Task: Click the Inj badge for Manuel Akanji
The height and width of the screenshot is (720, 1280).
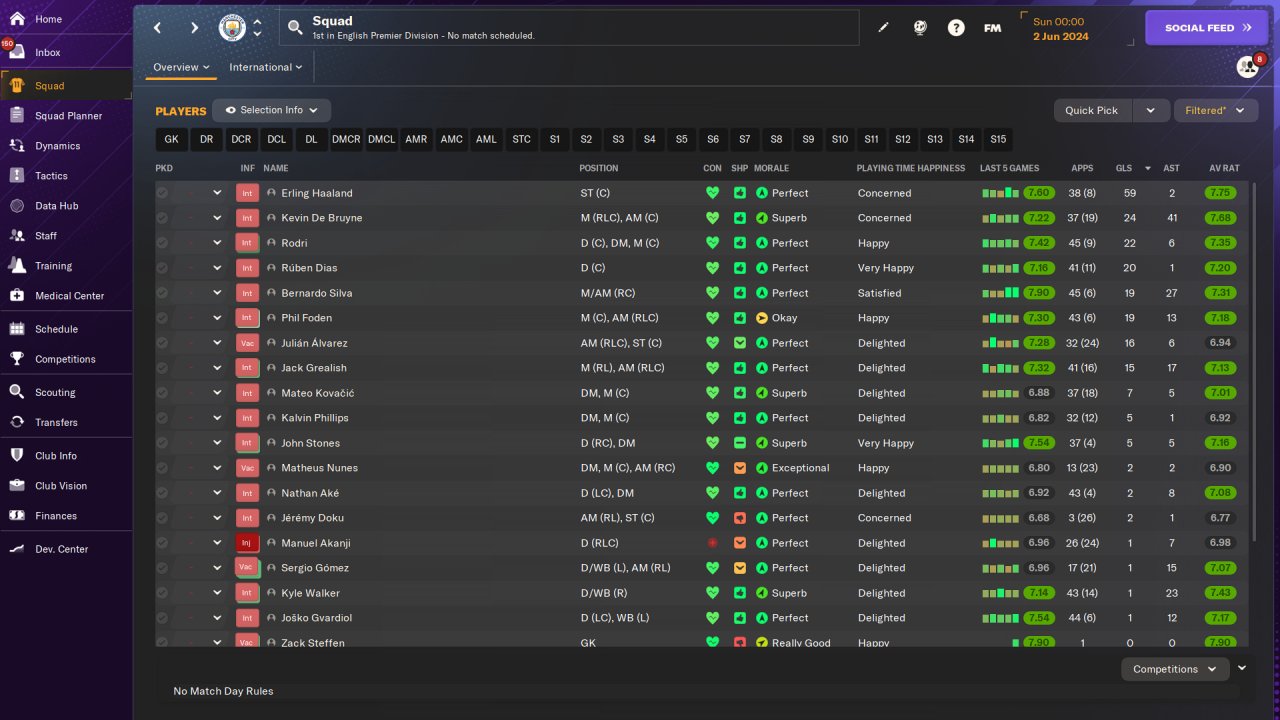Action: coord(247,543)
